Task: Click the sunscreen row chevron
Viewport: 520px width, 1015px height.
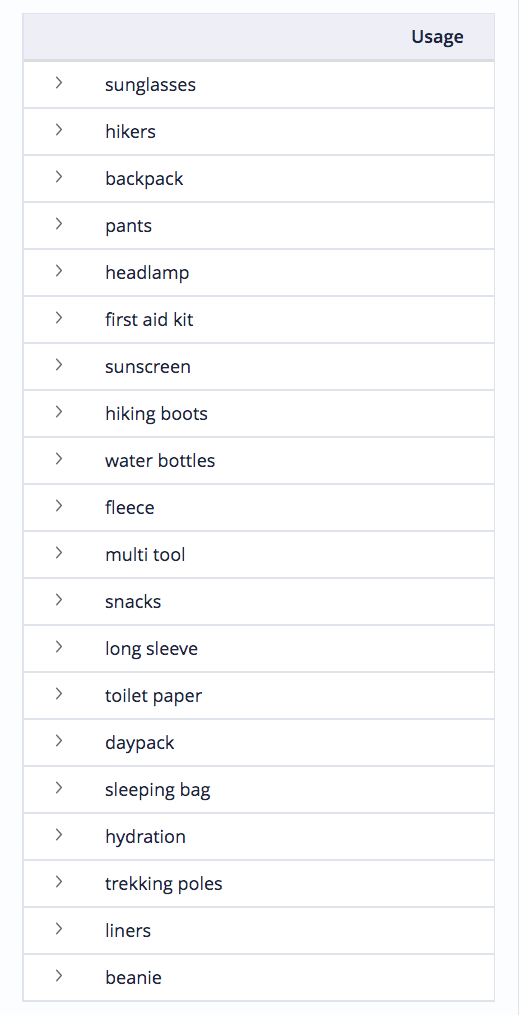Action: (x=59, y=364)
